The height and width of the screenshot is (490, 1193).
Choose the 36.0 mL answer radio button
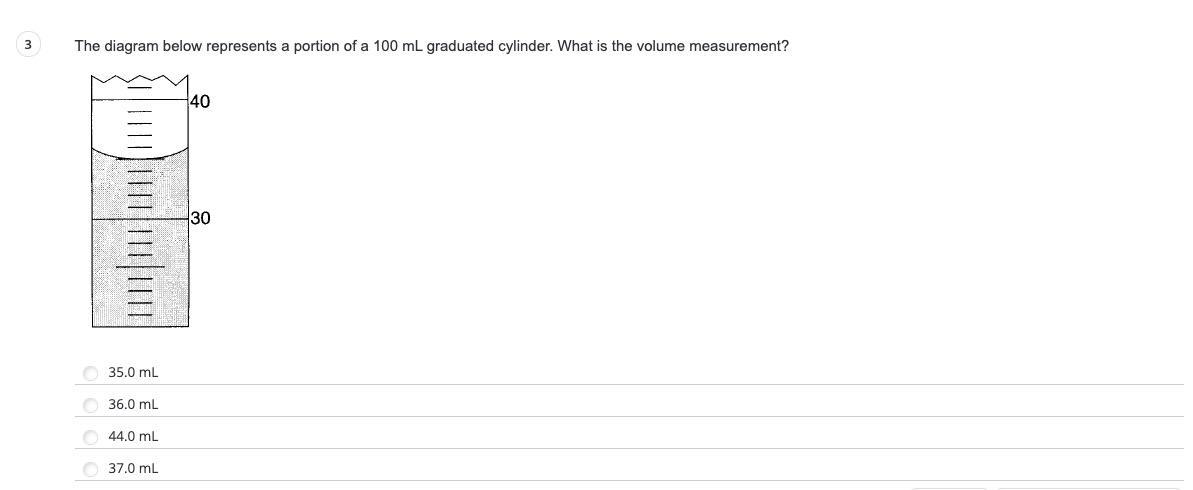coord(91,405)
